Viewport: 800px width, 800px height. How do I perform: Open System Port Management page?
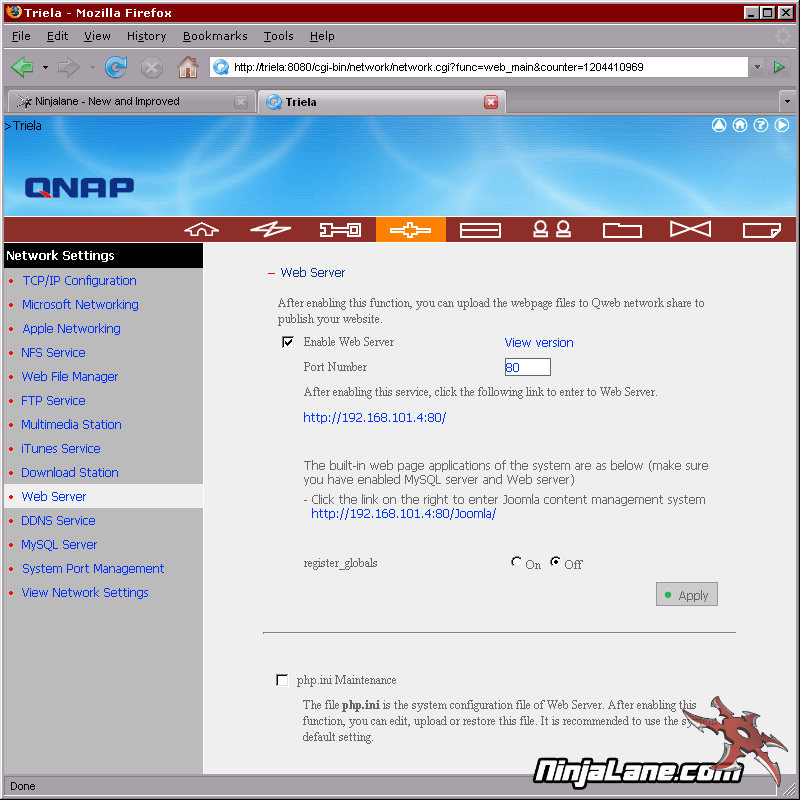(93, 568)
